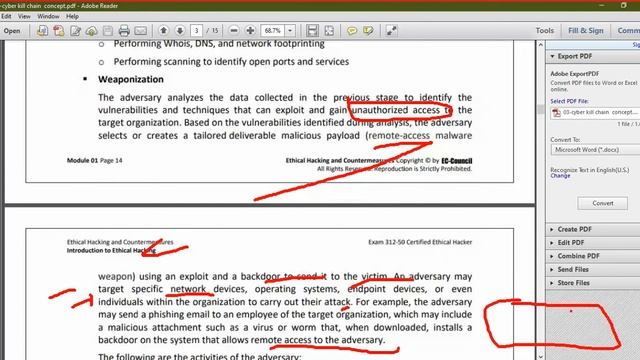
Task: Zoom out with the minus icon
Action: pyautogui.click(x=234, y=31)
